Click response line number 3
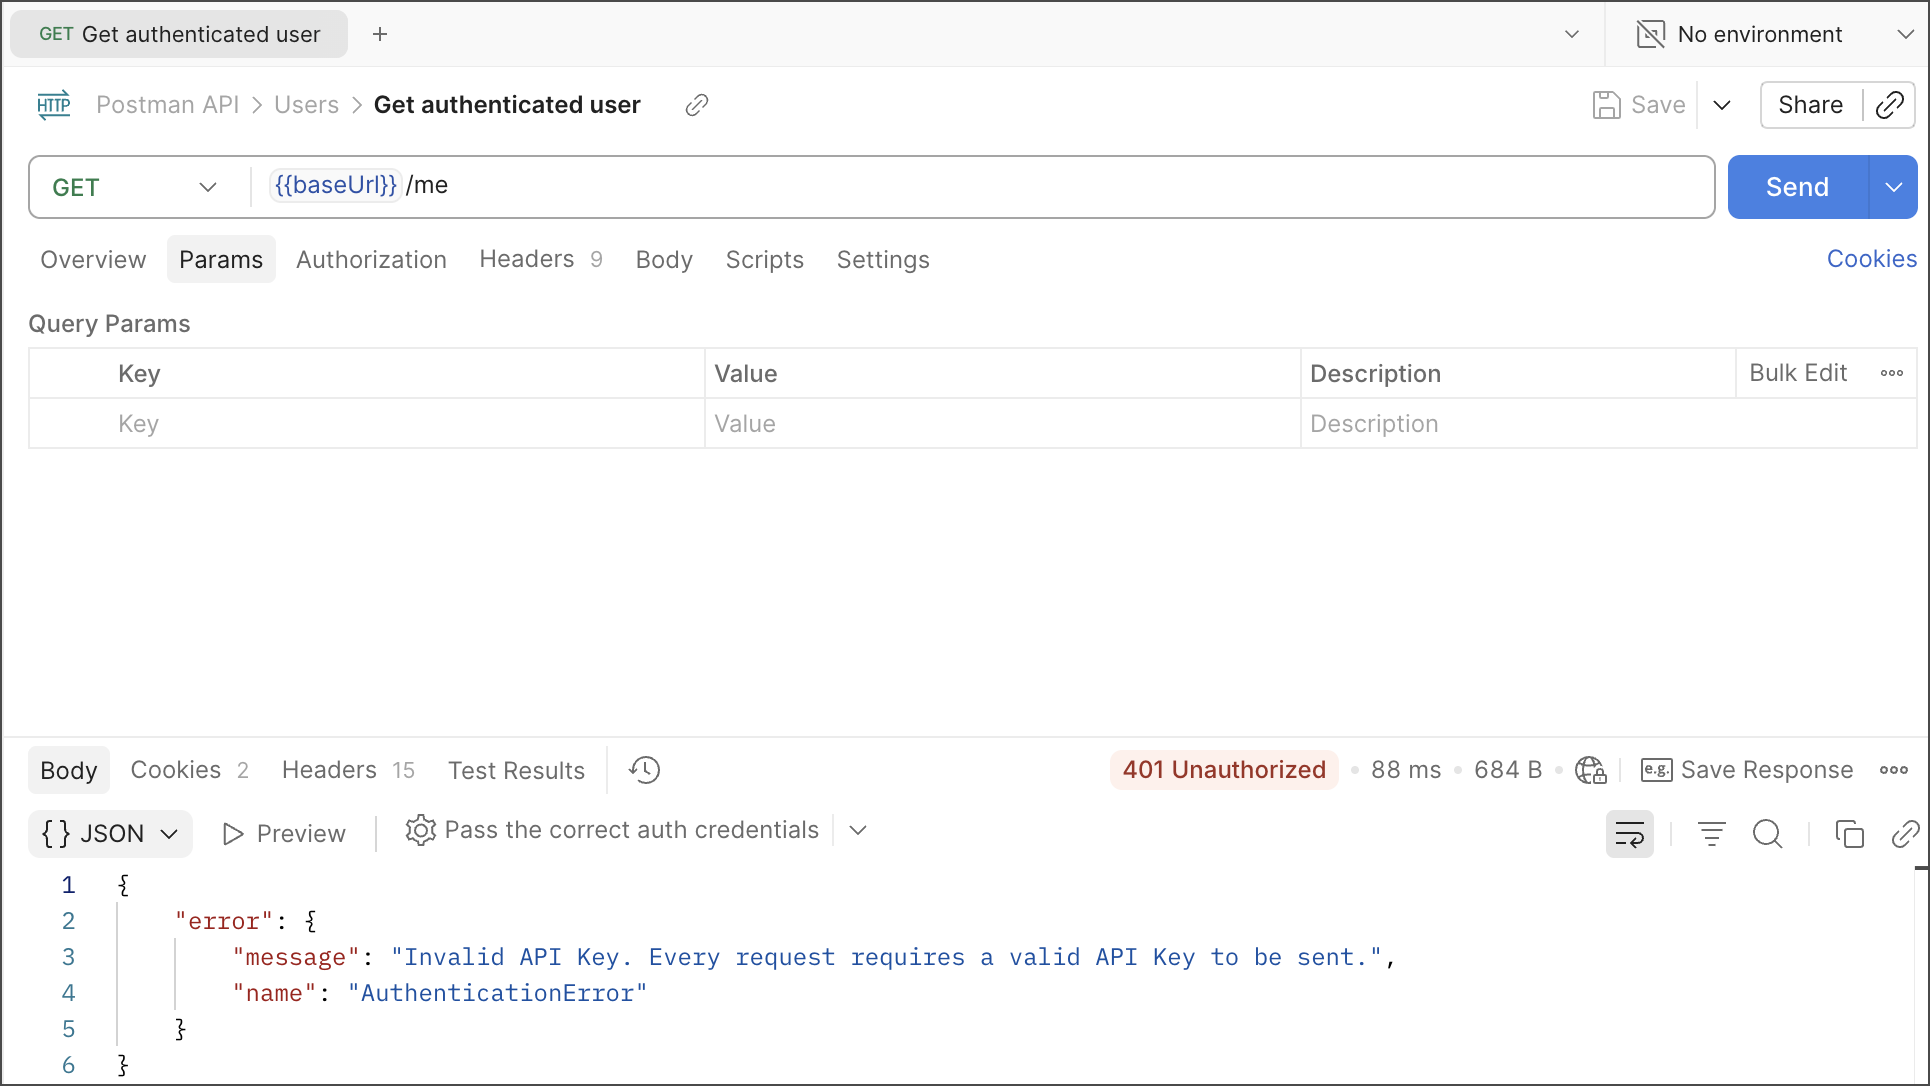This screenshot has width=1930, height=1086. [x=68, y=957]
